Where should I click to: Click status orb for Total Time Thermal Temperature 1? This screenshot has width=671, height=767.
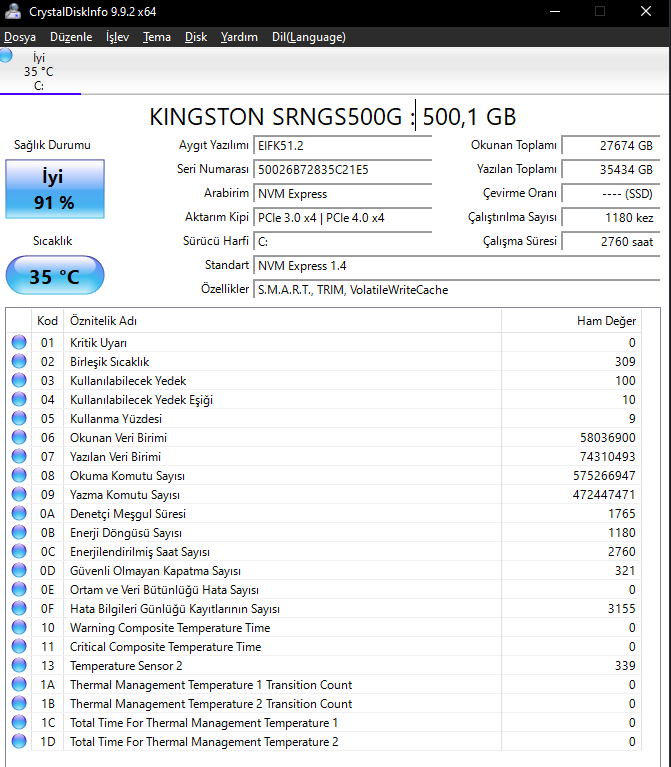pos(19,722)
